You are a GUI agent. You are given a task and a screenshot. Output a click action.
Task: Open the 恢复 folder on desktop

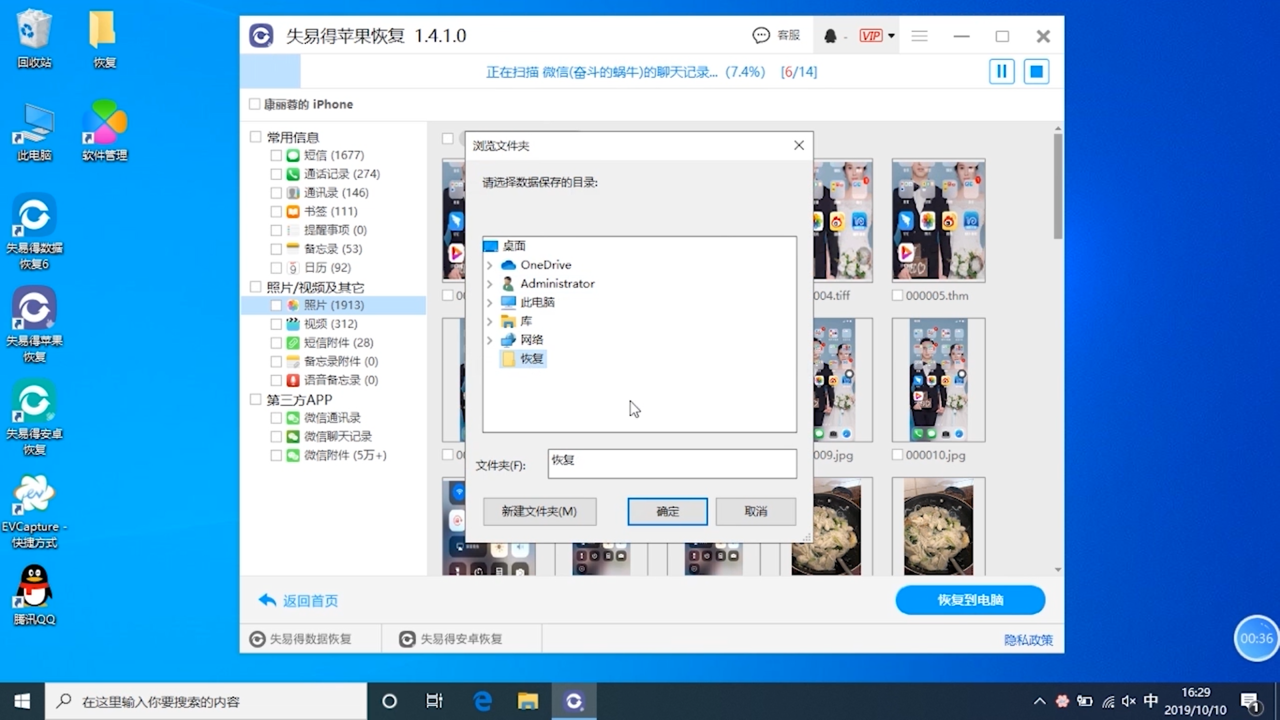pyautogui.click(x=104, y=39)
